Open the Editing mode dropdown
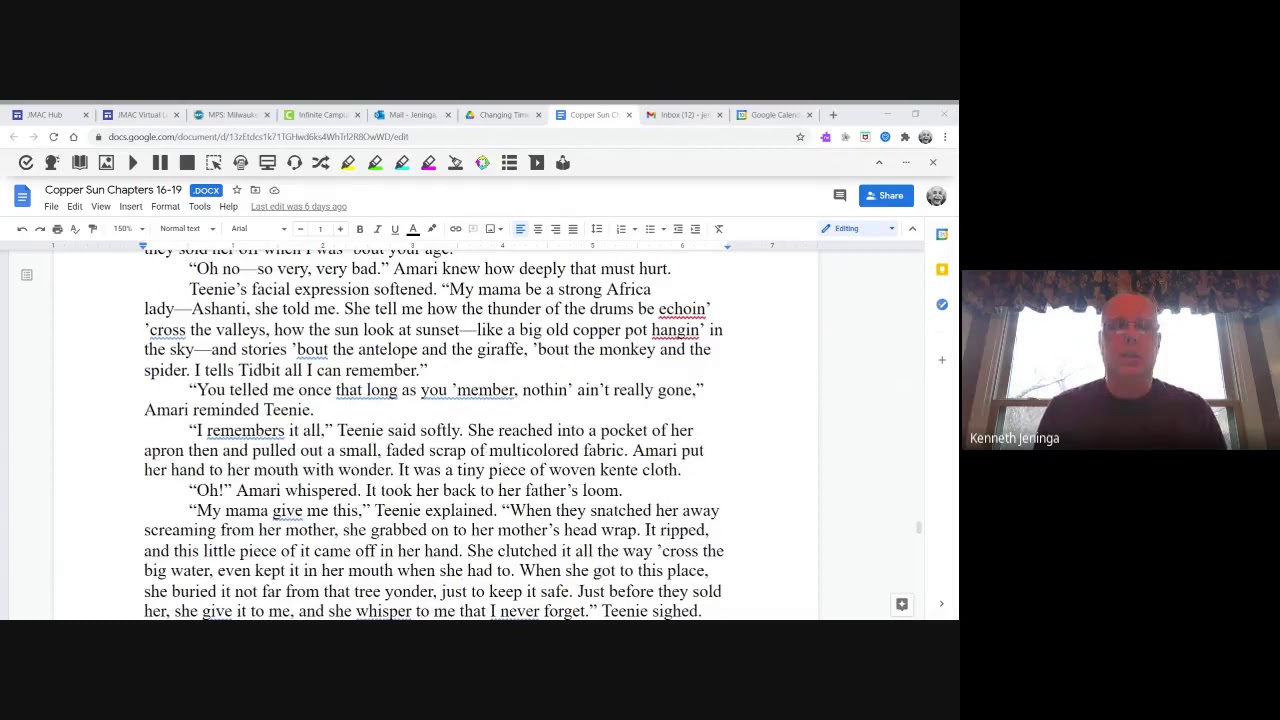This screenshot has height=720, width=1280. coord(858,229)
